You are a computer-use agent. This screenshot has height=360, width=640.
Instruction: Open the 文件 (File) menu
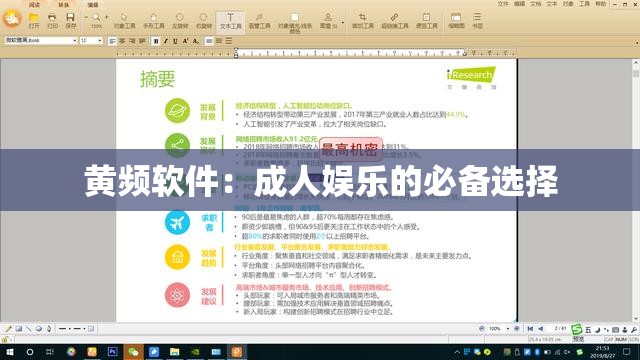click(x=503, y=4)
